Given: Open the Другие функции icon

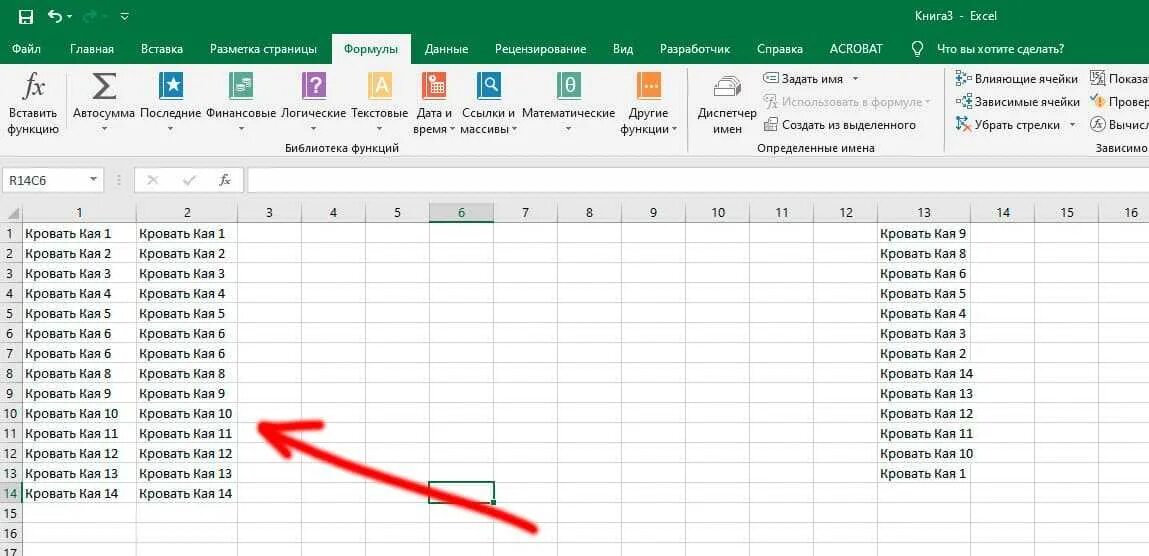Looking at the screenshot, I should click(649, 86).
